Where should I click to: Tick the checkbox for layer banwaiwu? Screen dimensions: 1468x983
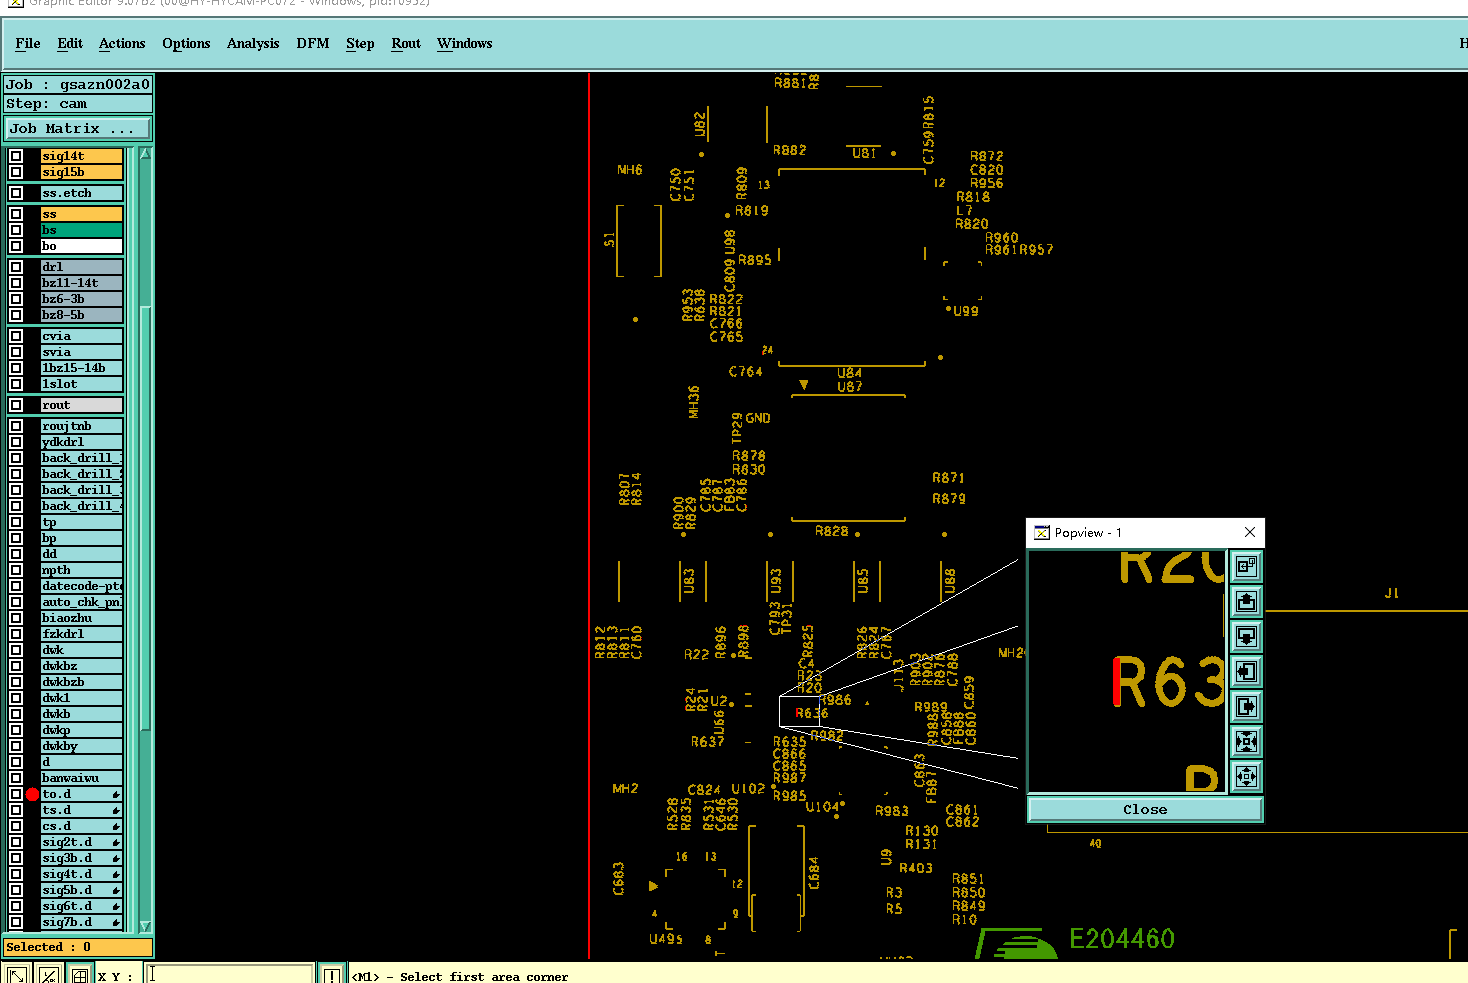16,778
